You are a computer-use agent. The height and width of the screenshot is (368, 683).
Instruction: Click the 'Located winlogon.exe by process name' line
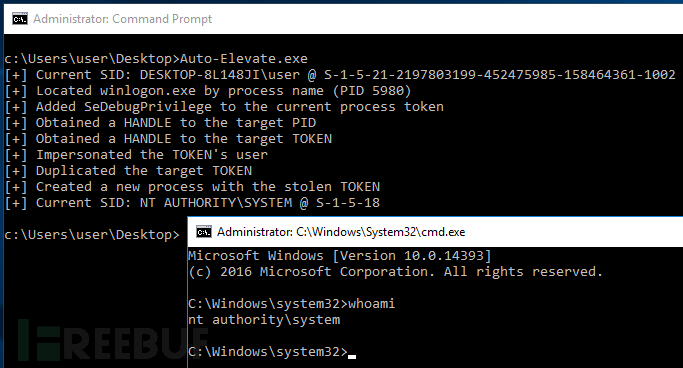[x=208, y=91]
